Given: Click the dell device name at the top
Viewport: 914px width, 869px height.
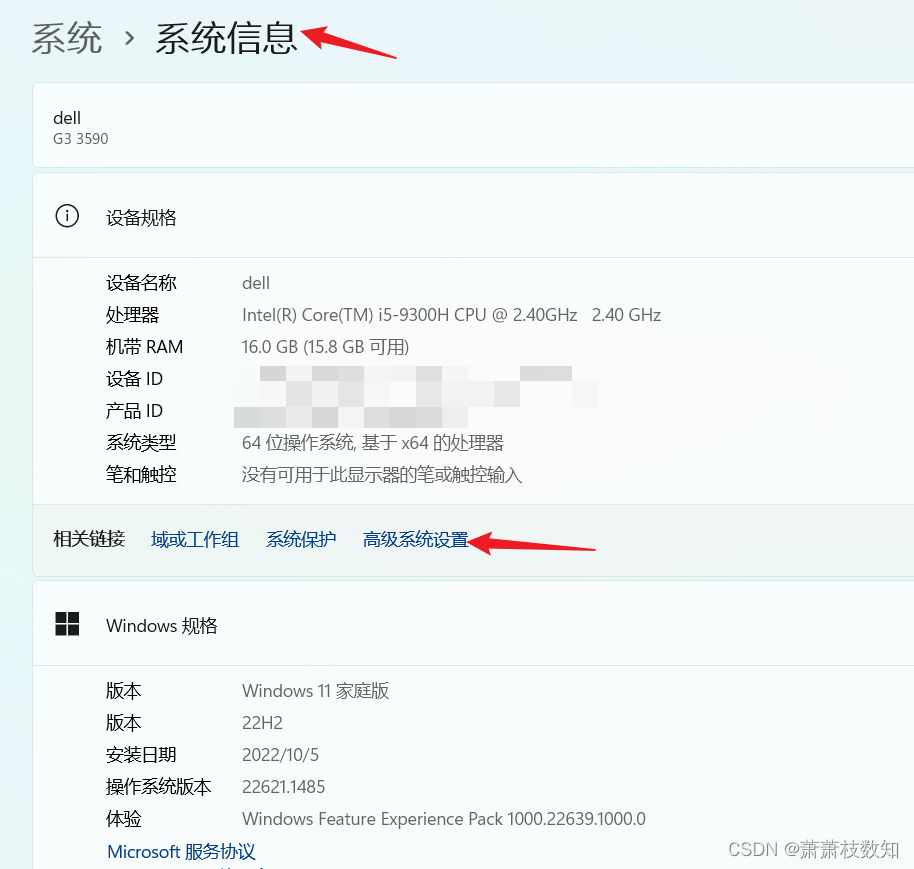Looking at the screenshot, I should coord(67,118).
